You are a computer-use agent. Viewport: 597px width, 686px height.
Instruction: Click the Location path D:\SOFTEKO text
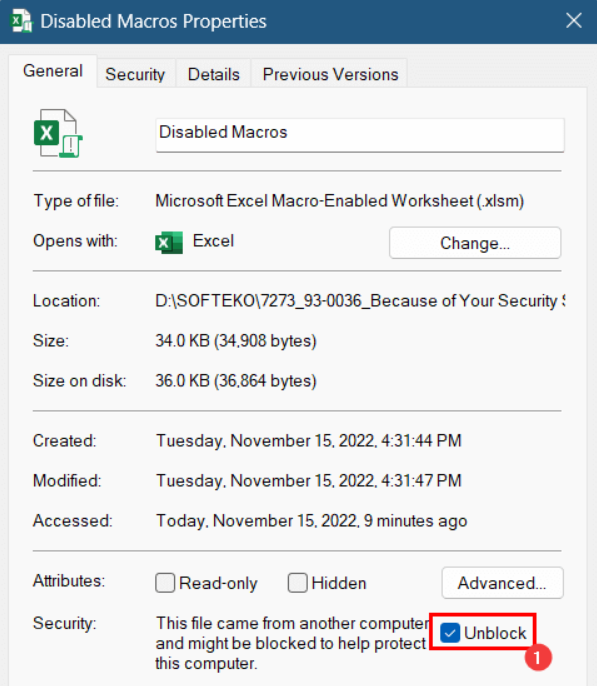tap(360, 301)
